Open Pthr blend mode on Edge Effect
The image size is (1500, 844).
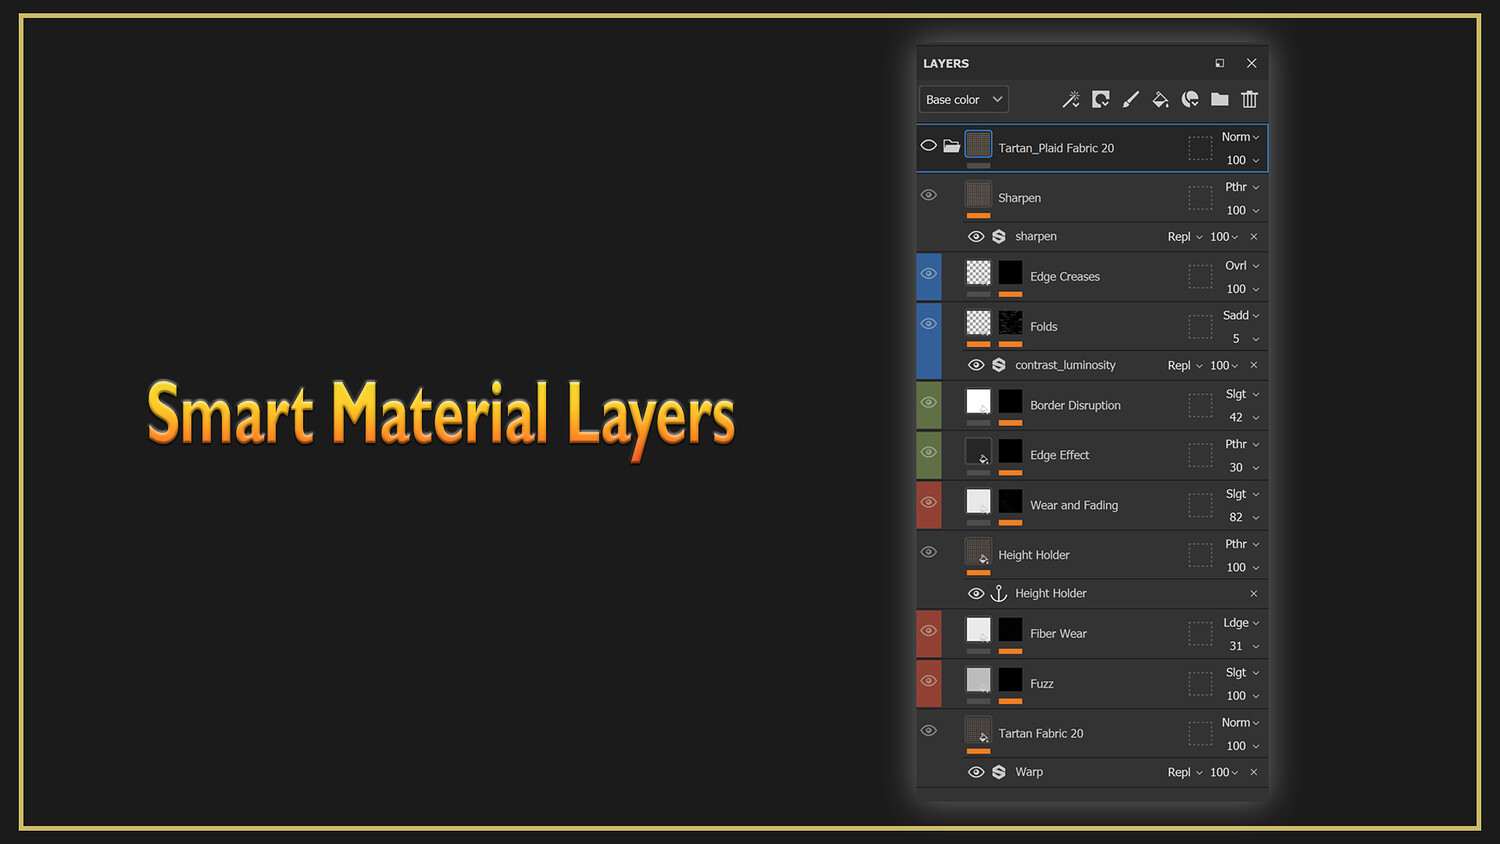tap(1243, 444)
